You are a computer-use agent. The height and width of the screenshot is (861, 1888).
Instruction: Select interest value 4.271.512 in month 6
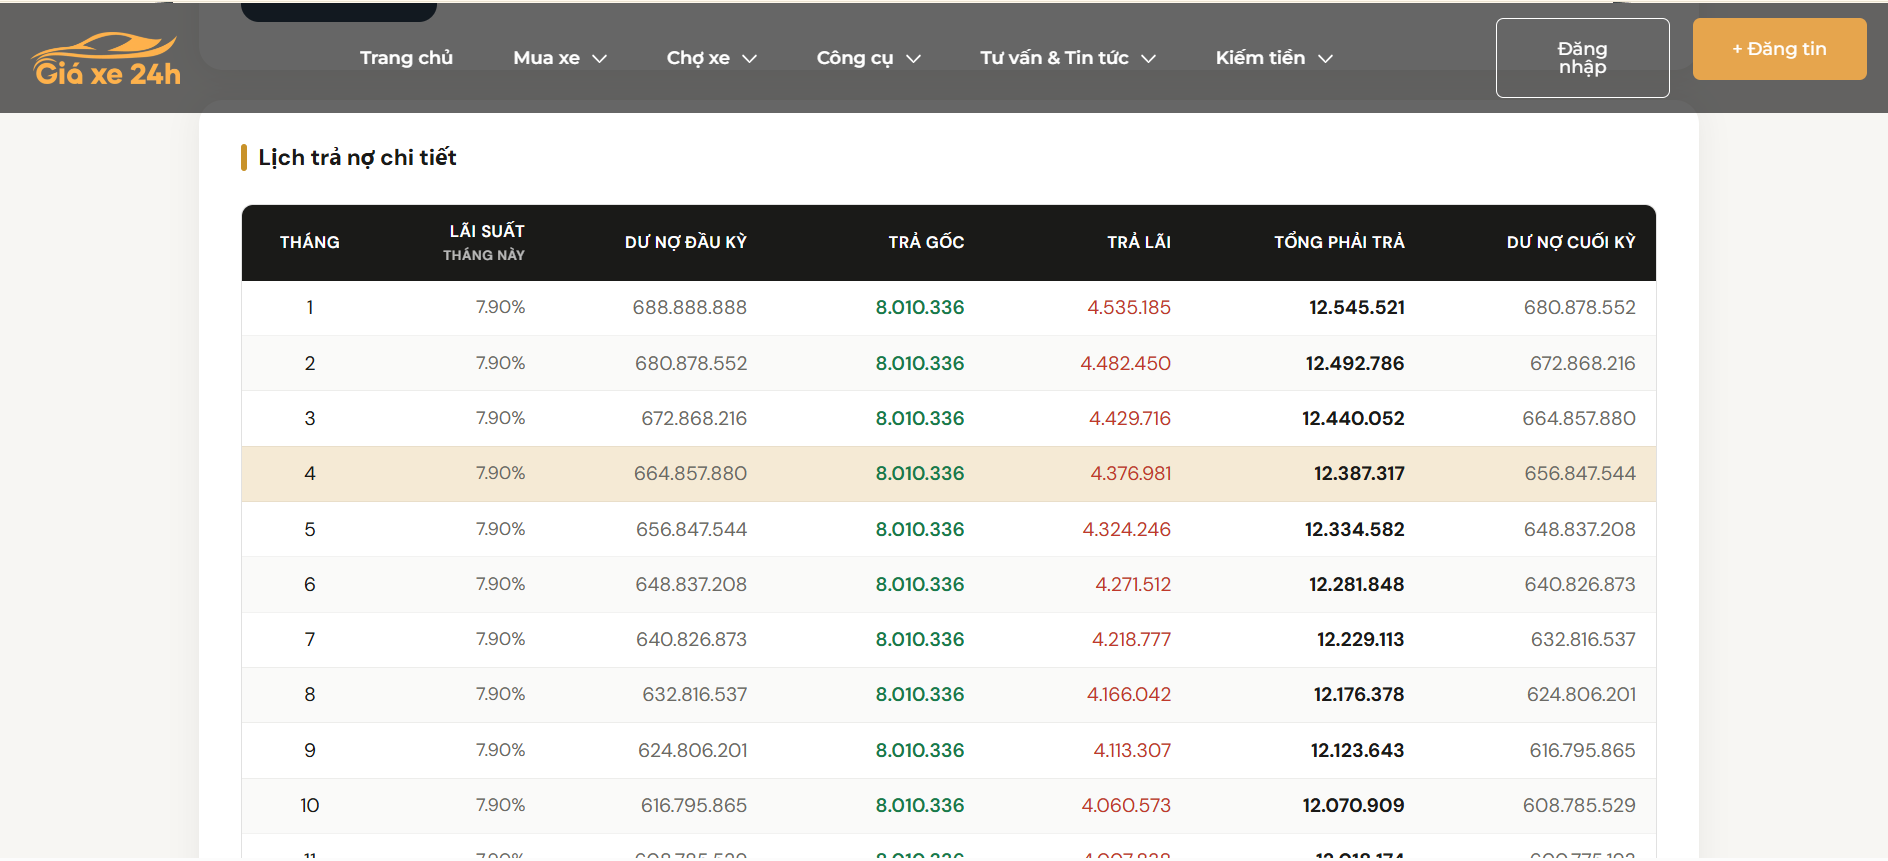point(1133,585)
